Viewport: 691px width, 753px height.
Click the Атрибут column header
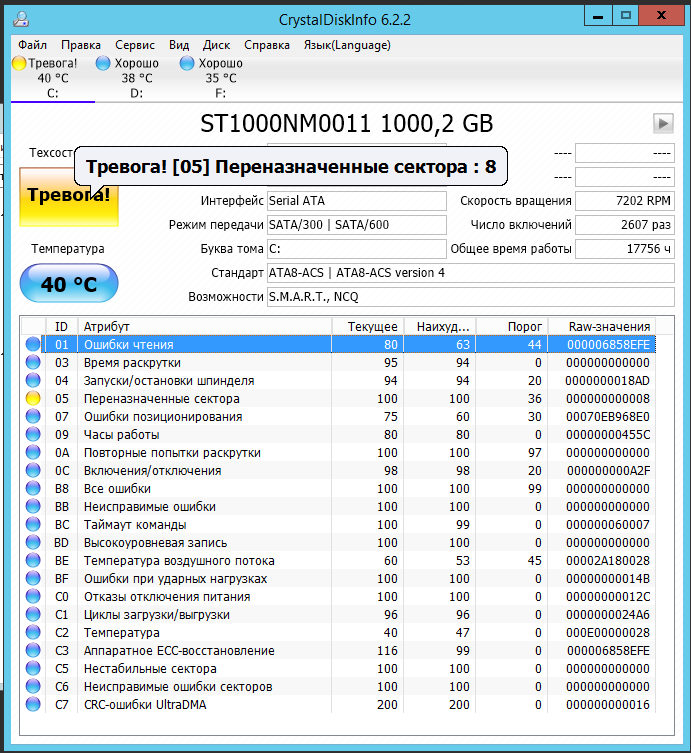(205, 327)
